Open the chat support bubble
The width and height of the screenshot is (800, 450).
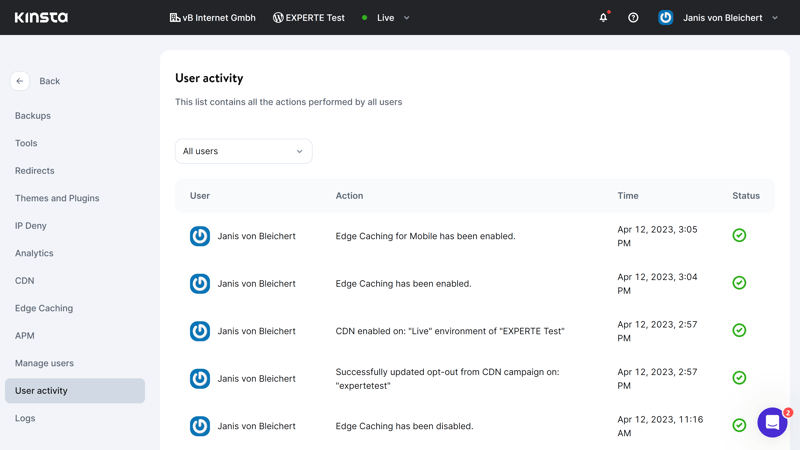click(772, 422)
